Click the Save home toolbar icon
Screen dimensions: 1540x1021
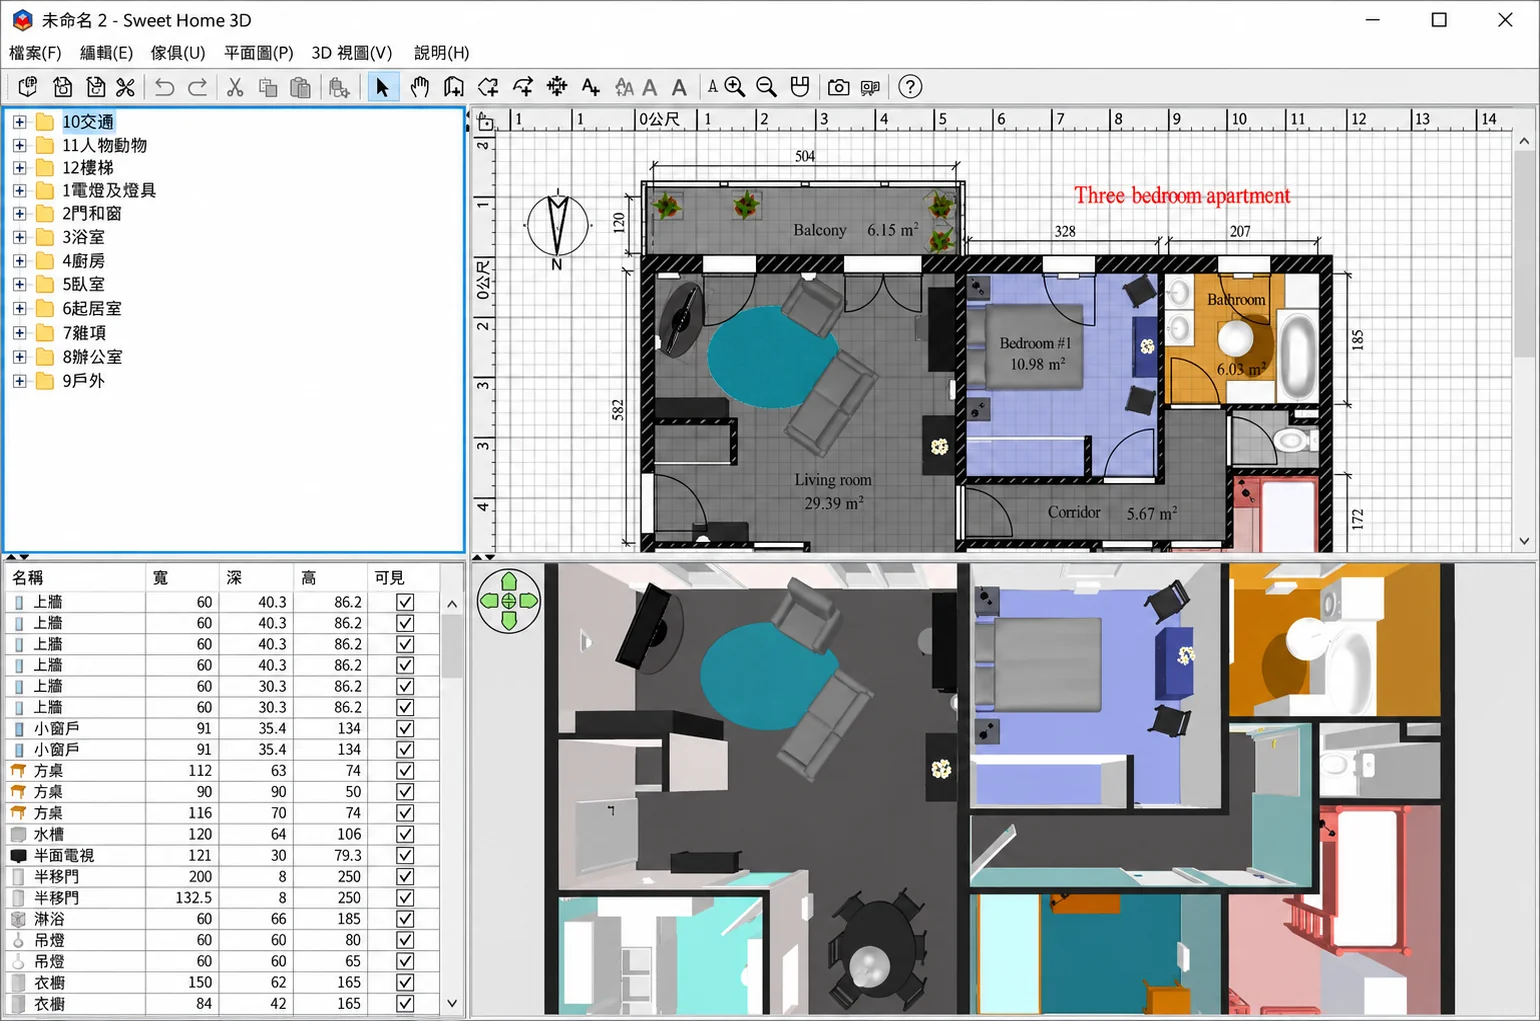pos(95,87)
